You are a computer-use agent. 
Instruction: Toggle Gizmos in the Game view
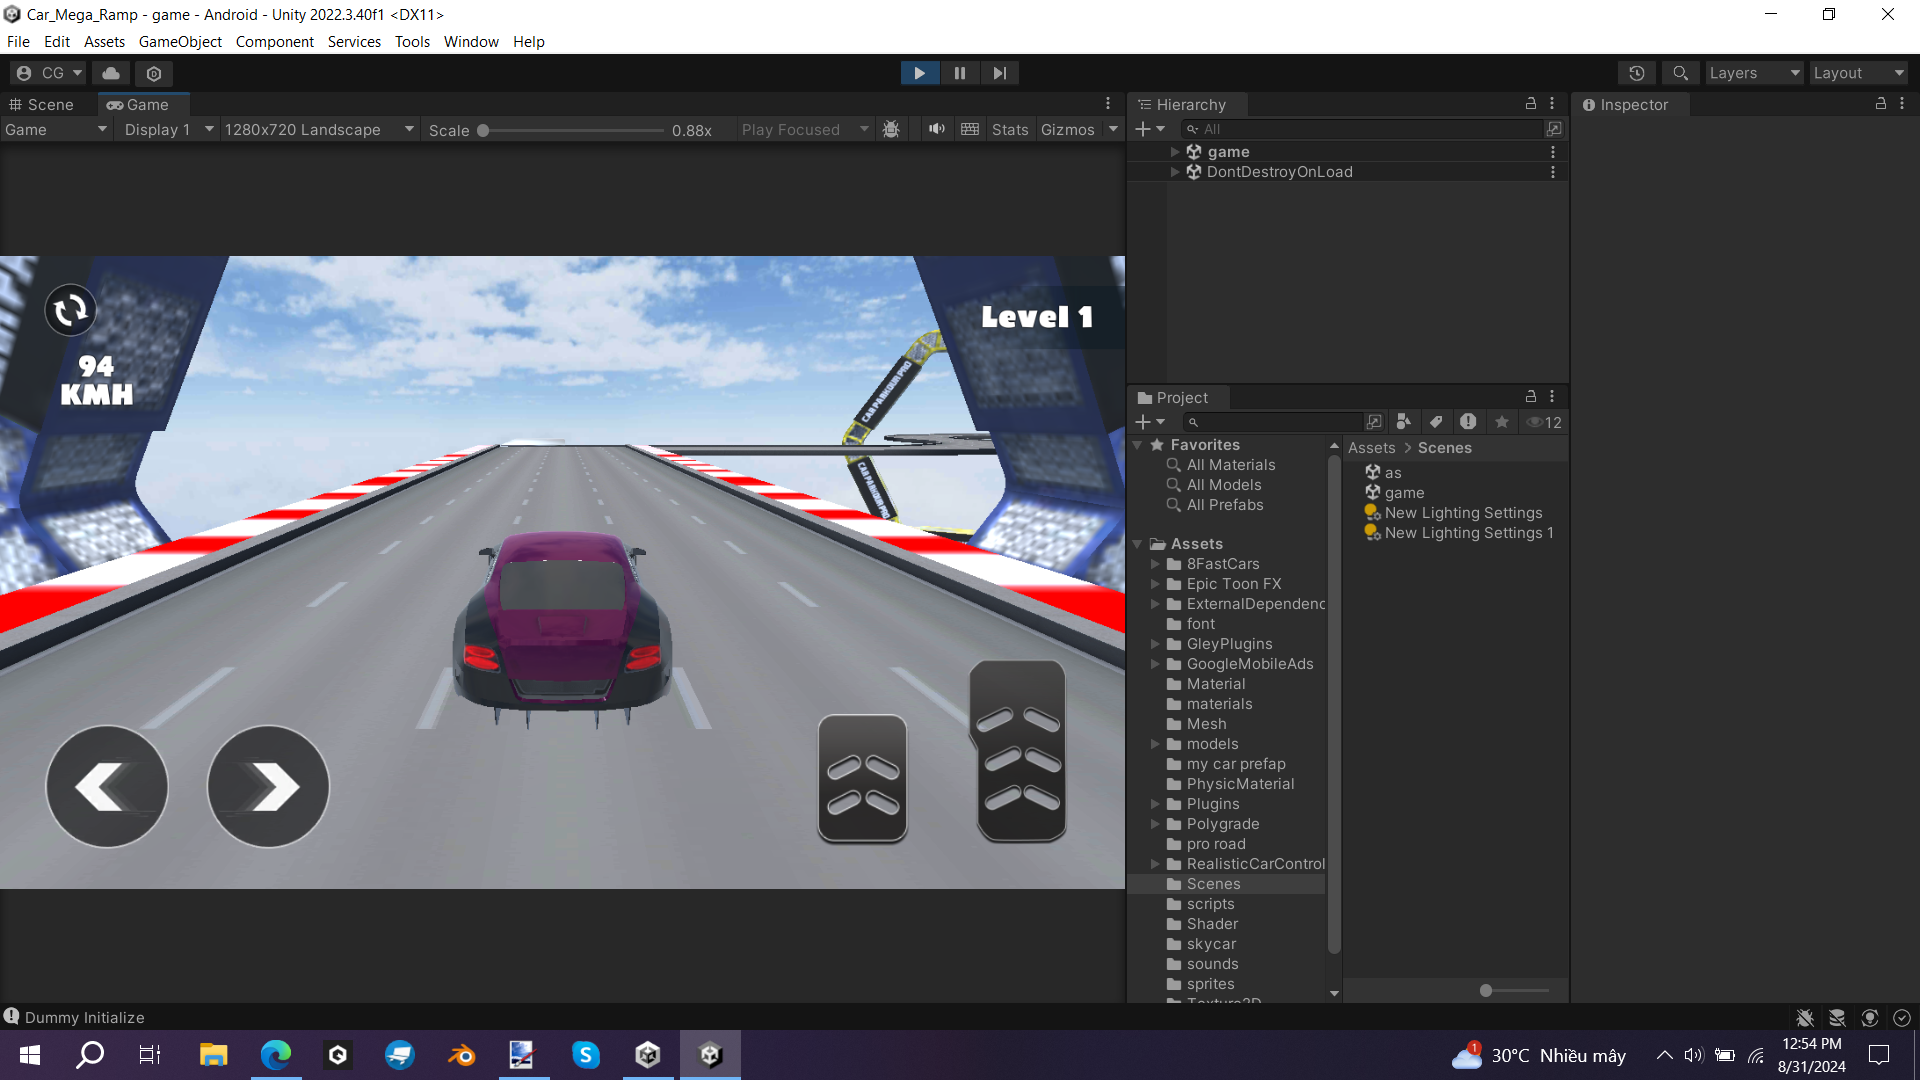click(1067, 130)
